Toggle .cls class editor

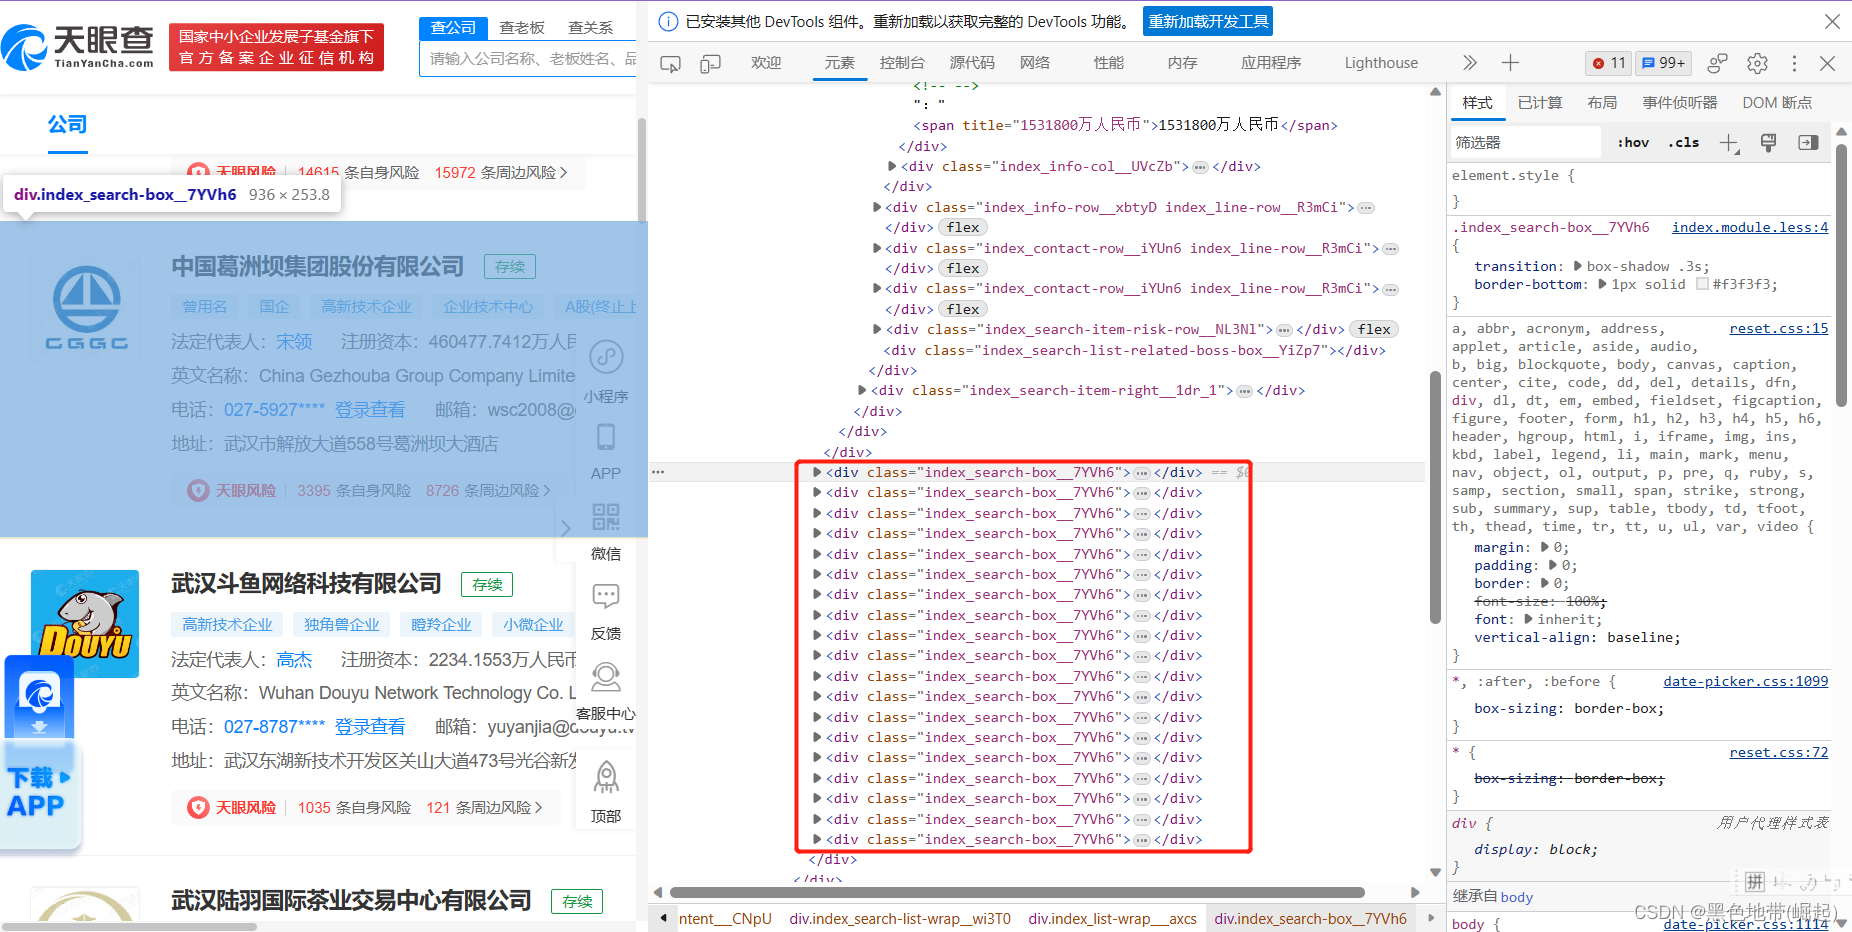(1684, 142)
